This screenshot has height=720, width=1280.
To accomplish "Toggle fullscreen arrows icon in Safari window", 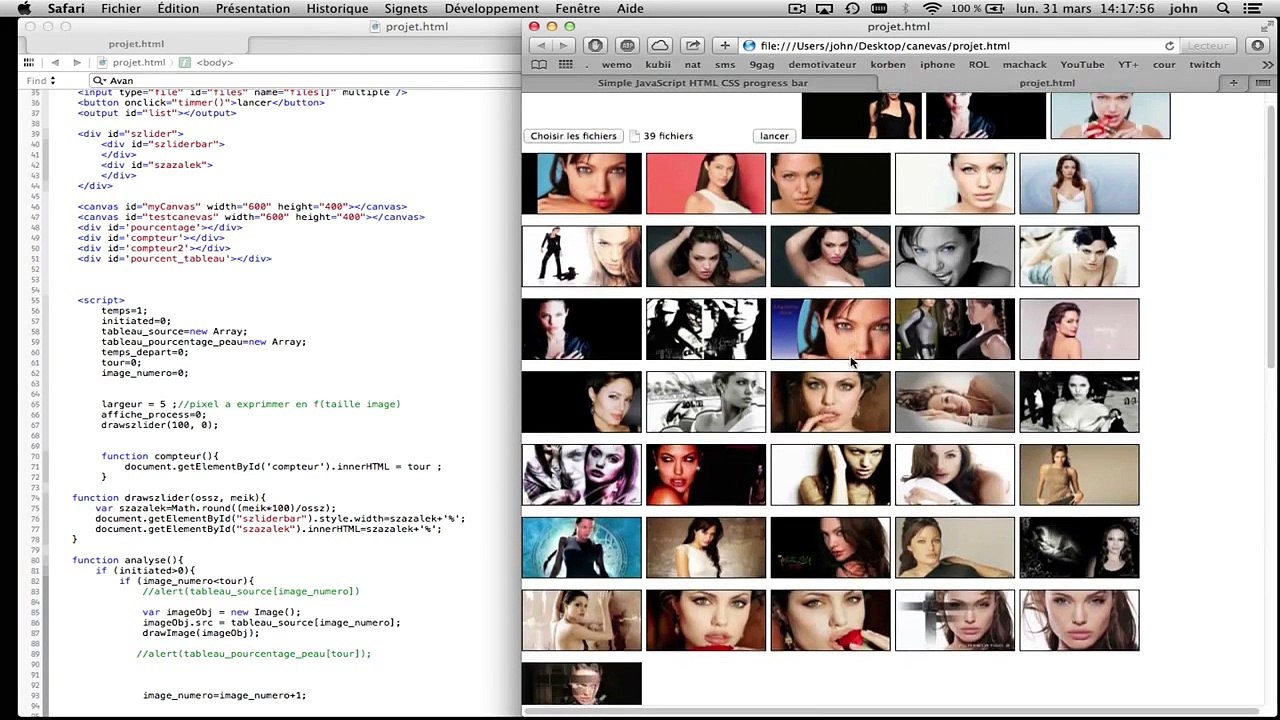I will 1269,27.
